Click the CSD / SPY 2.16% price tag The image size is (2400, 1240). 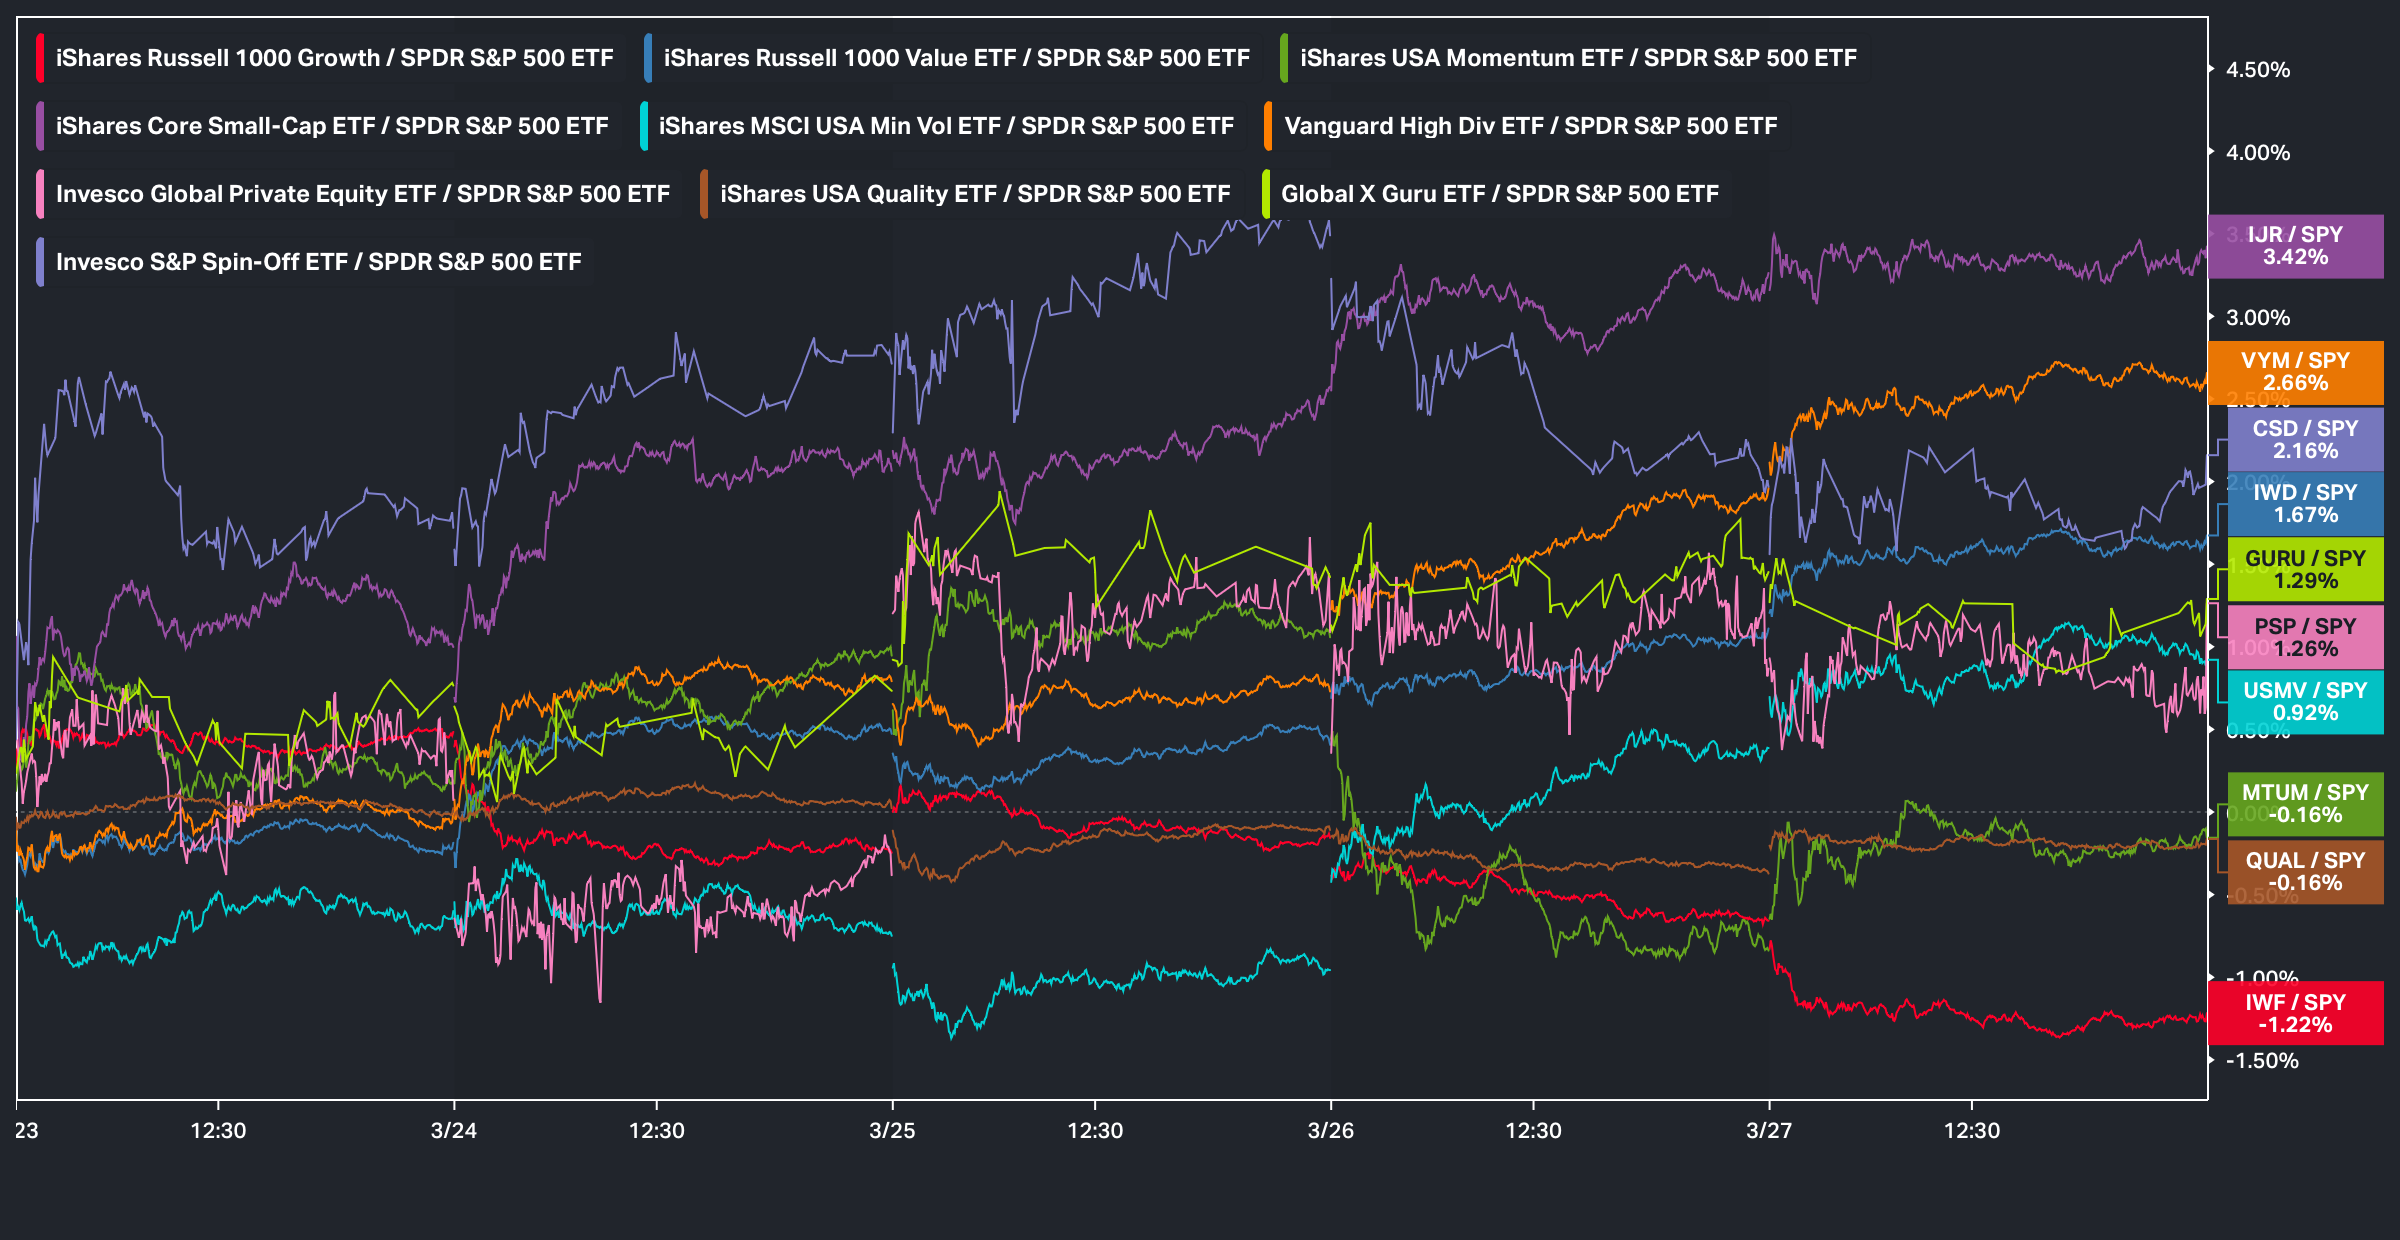[2305, 440]
